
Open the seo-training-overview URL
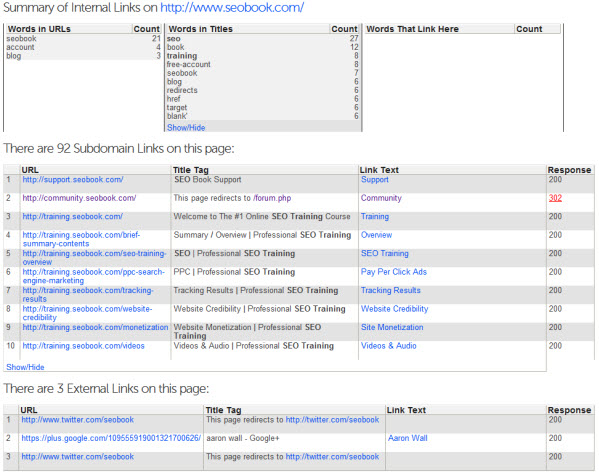[94, 257]
